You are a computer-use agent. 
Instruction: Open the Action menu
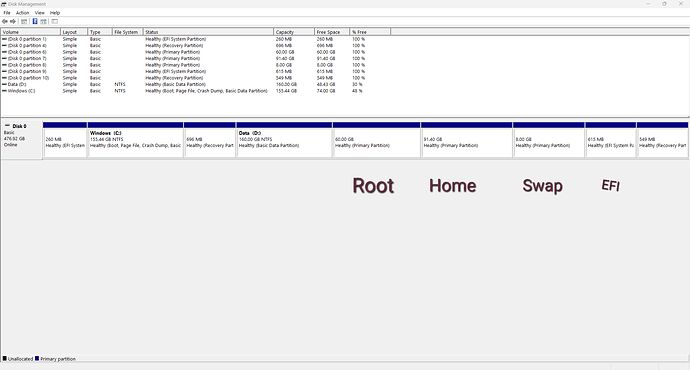(22, 13)
